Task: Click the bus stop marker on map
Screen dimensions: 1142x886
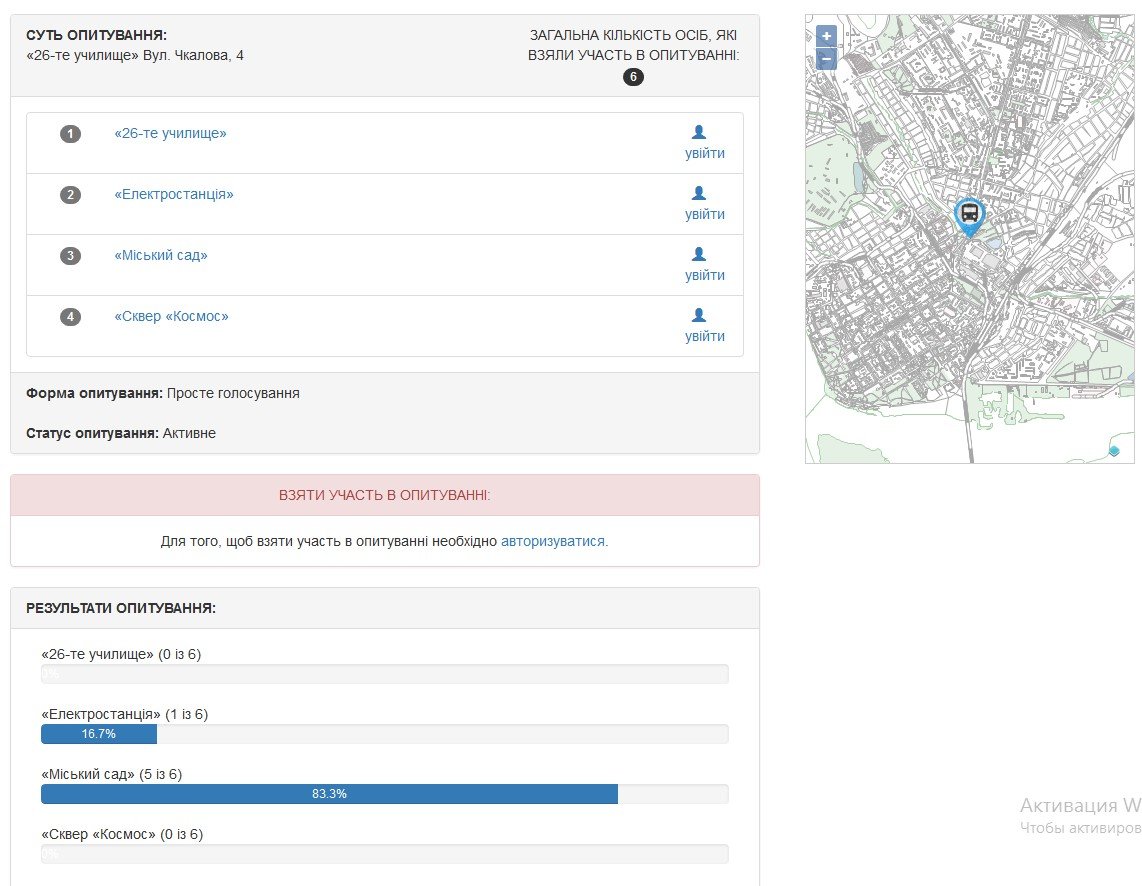Action: point(968,214)
